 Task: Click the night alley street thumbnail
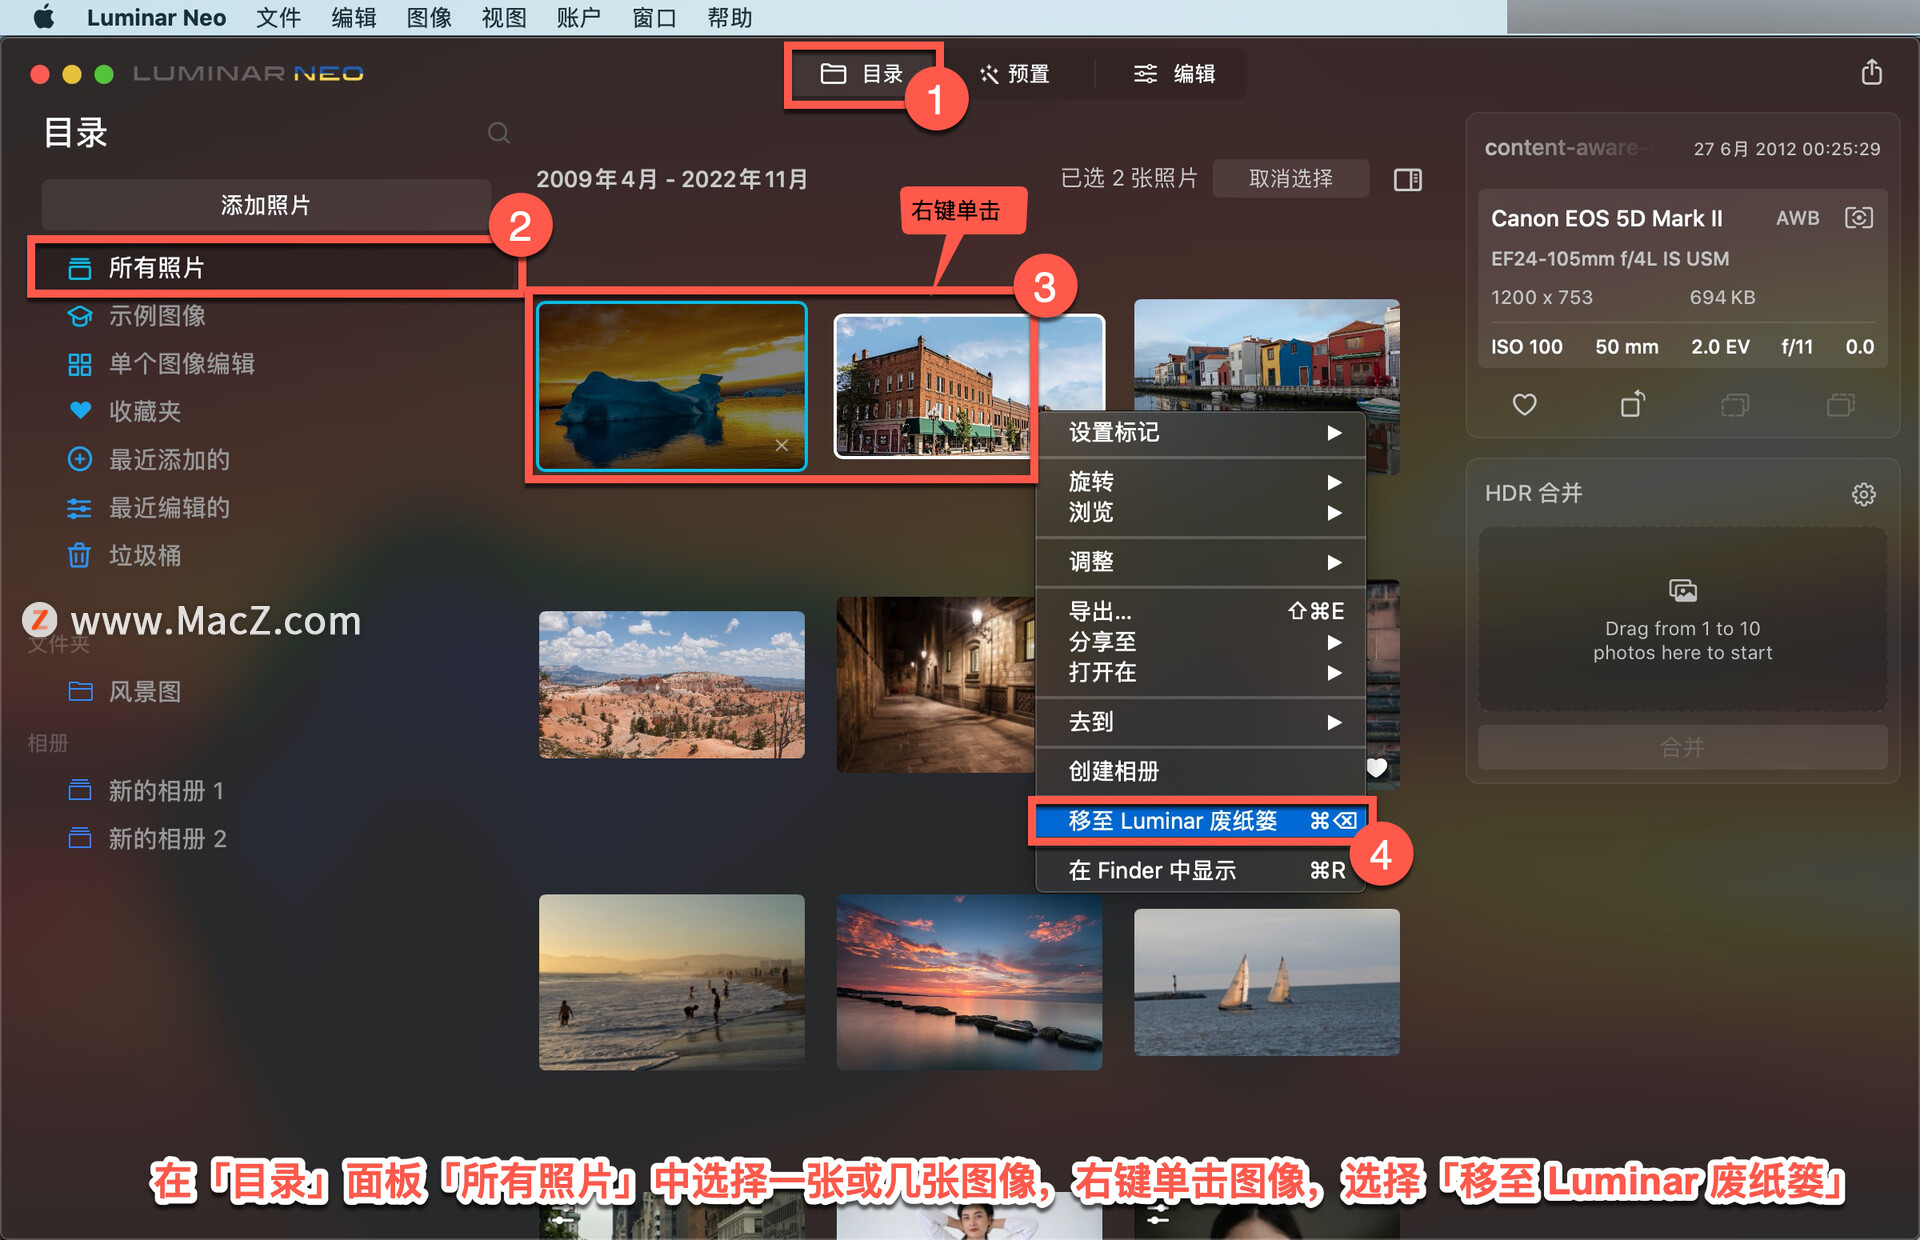click(935, 685)
